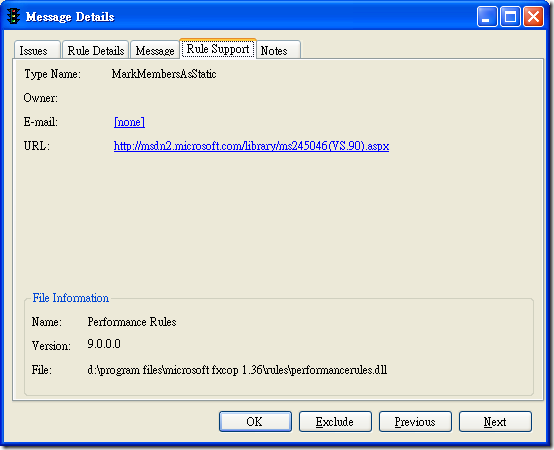Click the Performance Rules name value
Screen dimensions: 554x450
(x=132, y=322)
